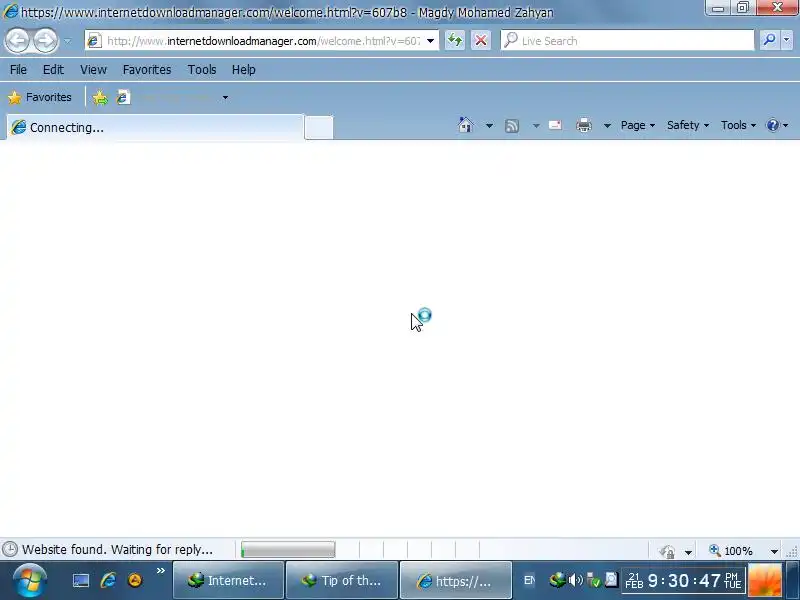This screenshot has width=800, height=600.
Task: Expand the feeds dropdown arrow
Action: (536, 126)
